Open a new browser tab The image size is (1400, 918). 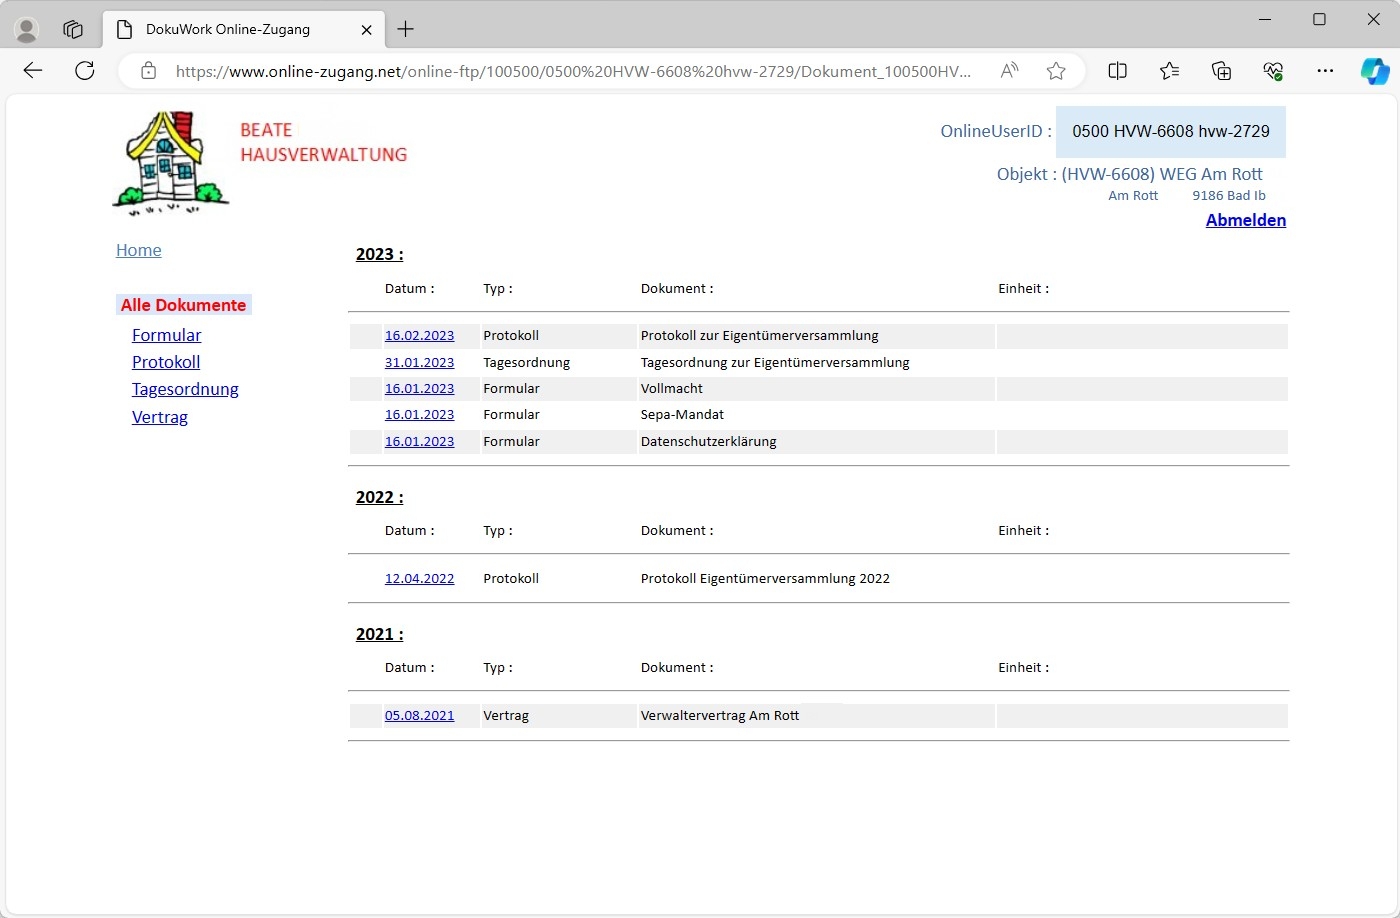click(405, 30)
